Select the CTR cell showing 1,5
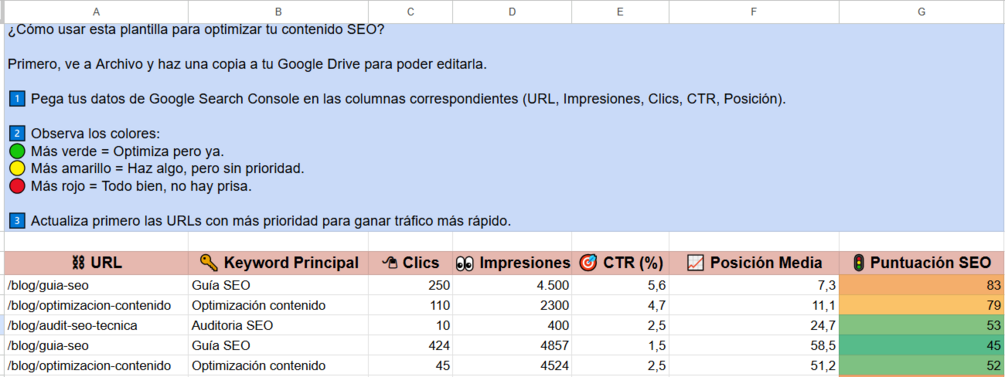This screenshot has width=1005, height=377. point(620,346)
